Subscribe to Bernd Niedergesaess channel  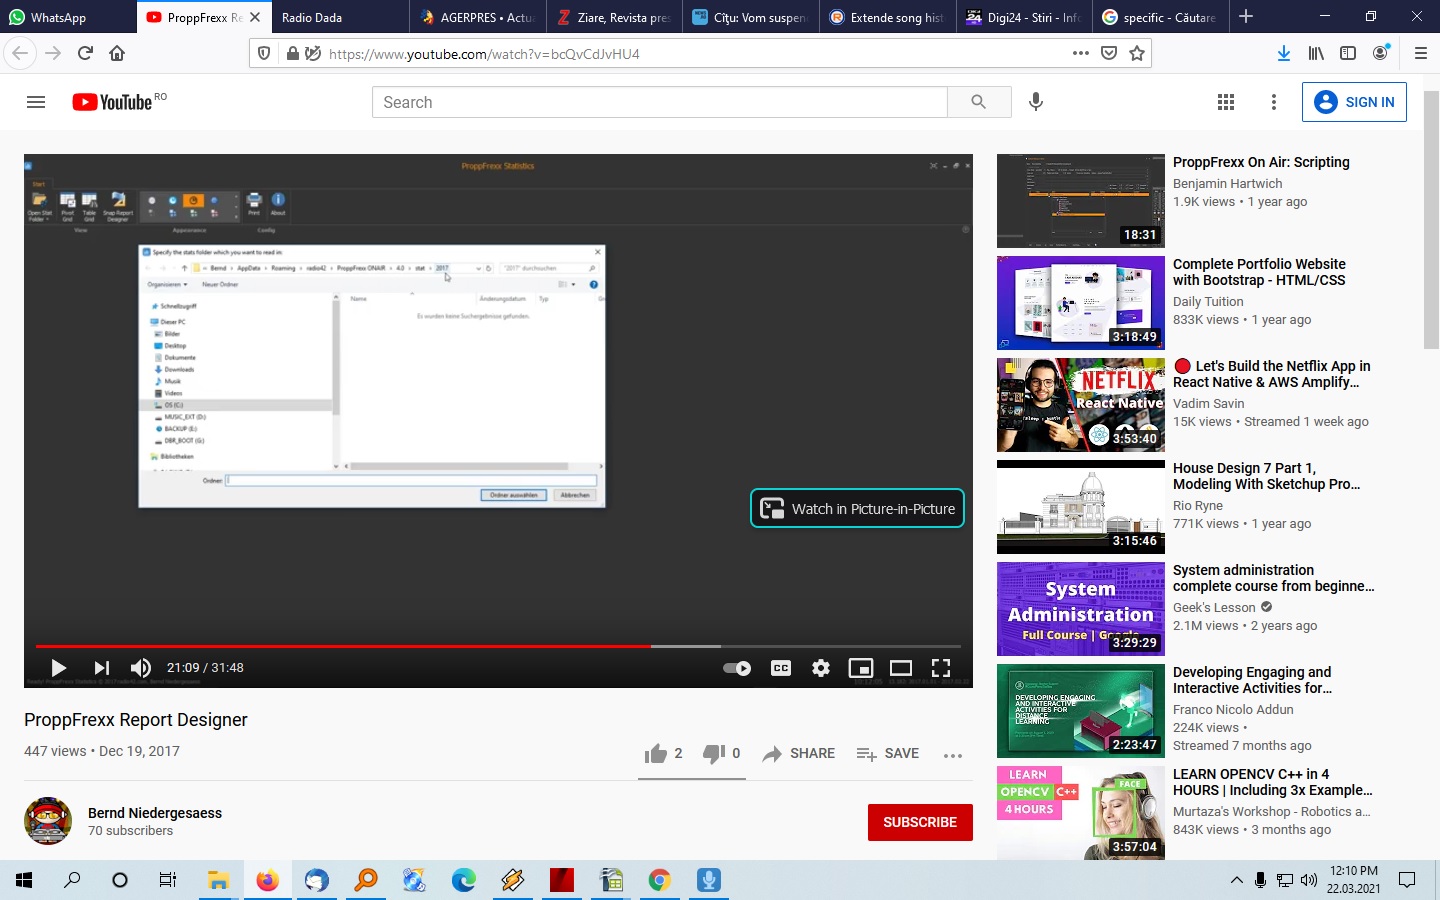[919, 822]
